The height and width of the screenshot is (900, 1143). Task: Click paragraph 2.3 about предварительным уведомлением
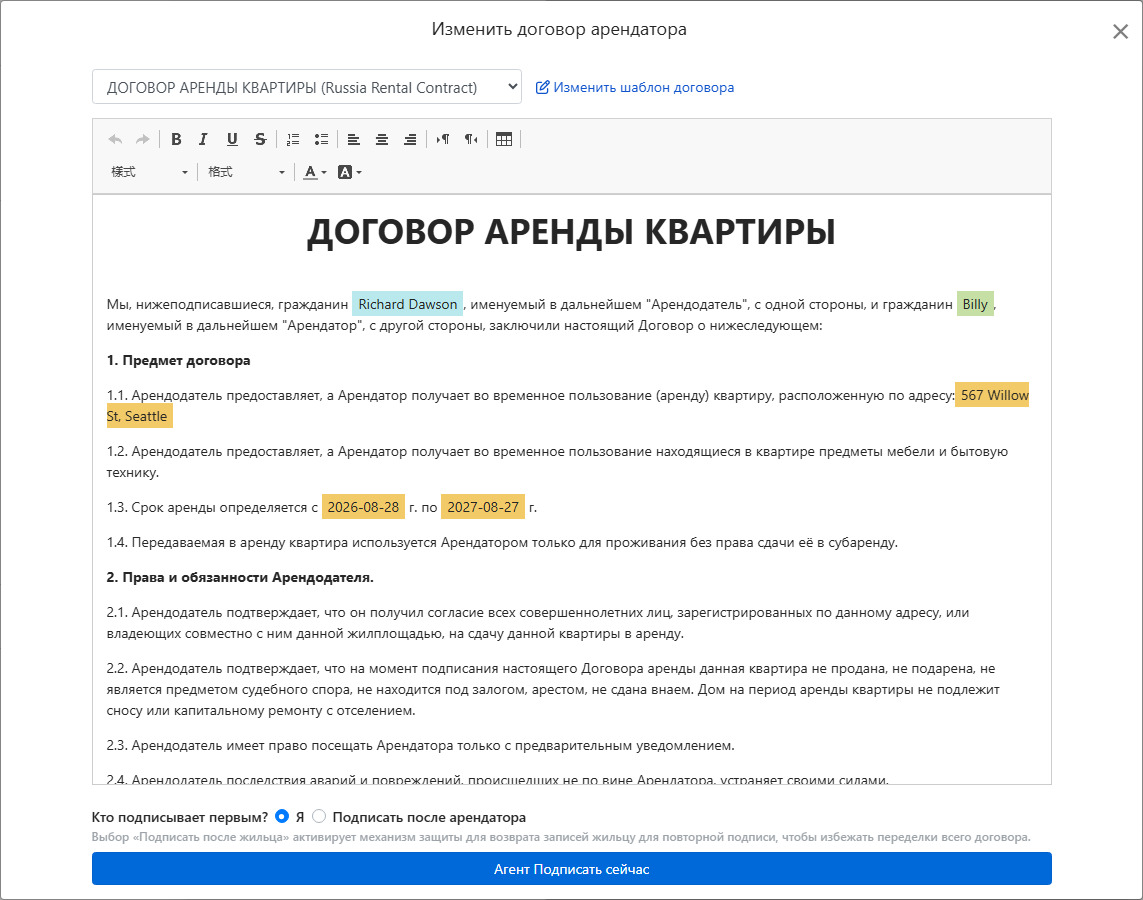[421, 746]
